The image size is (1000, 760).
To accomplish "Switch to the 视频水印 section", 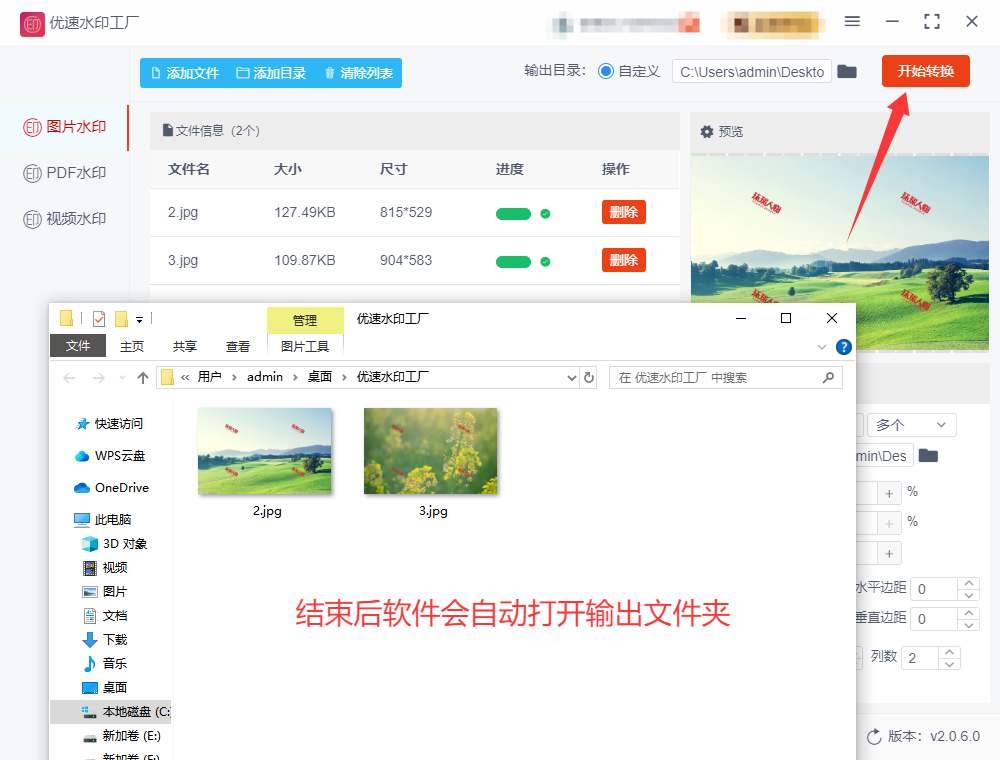I will coord(64,219).
